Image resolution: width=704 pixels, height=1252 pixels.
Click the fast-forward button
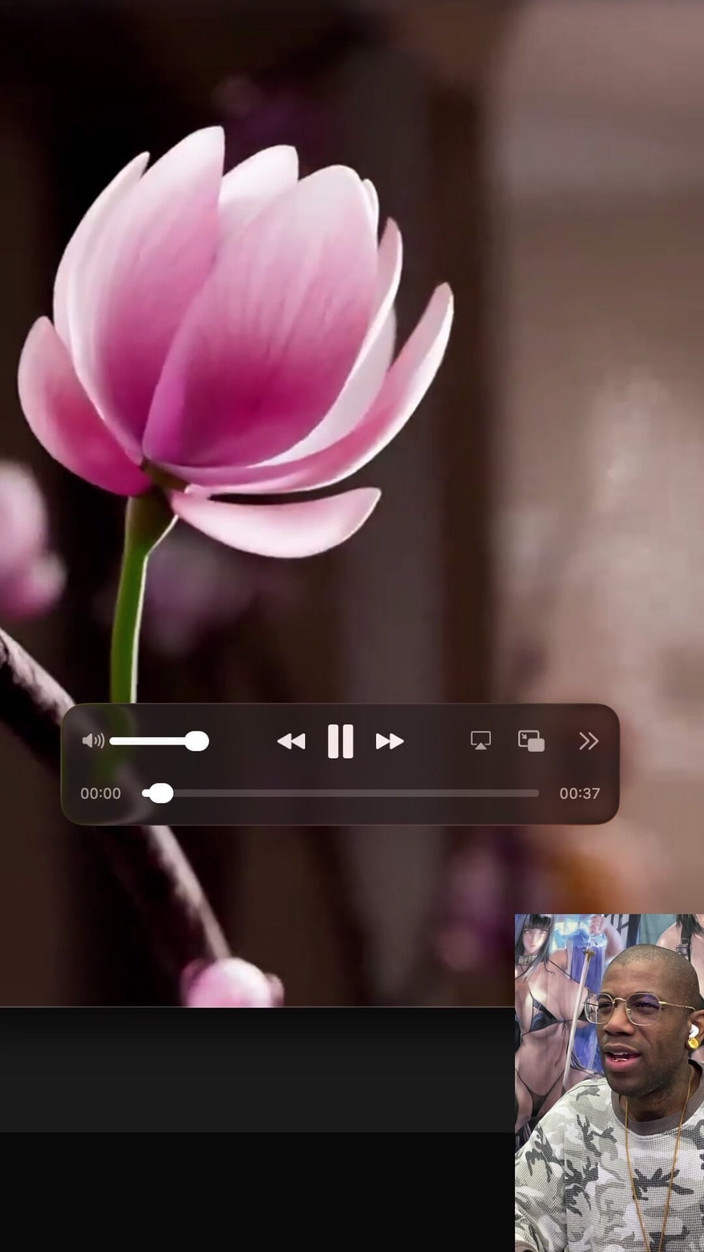tap(389, 741)
